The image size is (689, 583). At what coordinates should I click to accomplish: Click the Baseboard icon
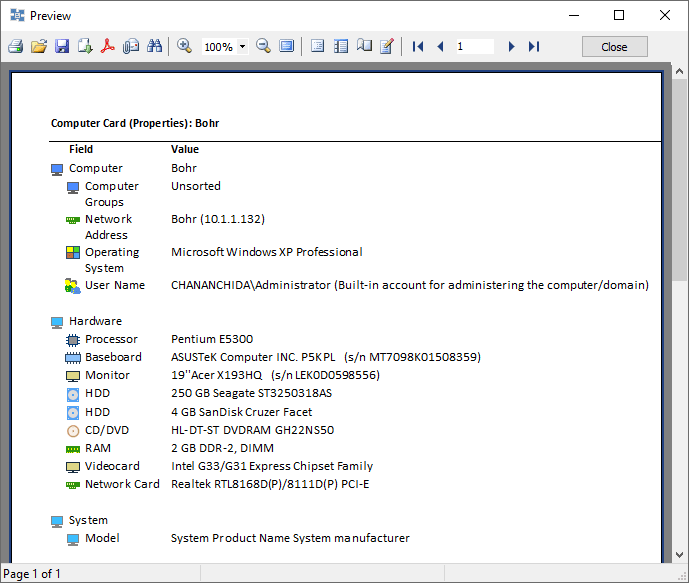tap(73, 358)
